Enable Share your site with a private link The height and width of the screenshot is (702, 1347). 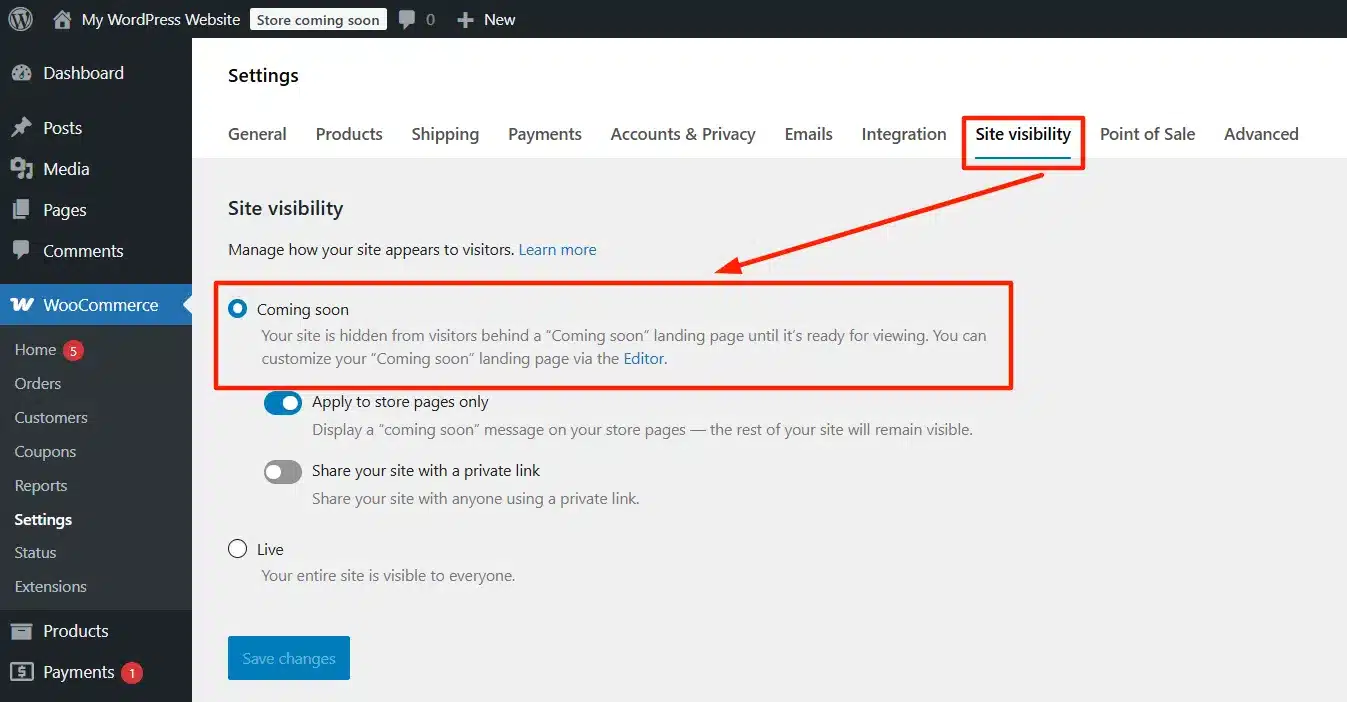coord(283,471)
